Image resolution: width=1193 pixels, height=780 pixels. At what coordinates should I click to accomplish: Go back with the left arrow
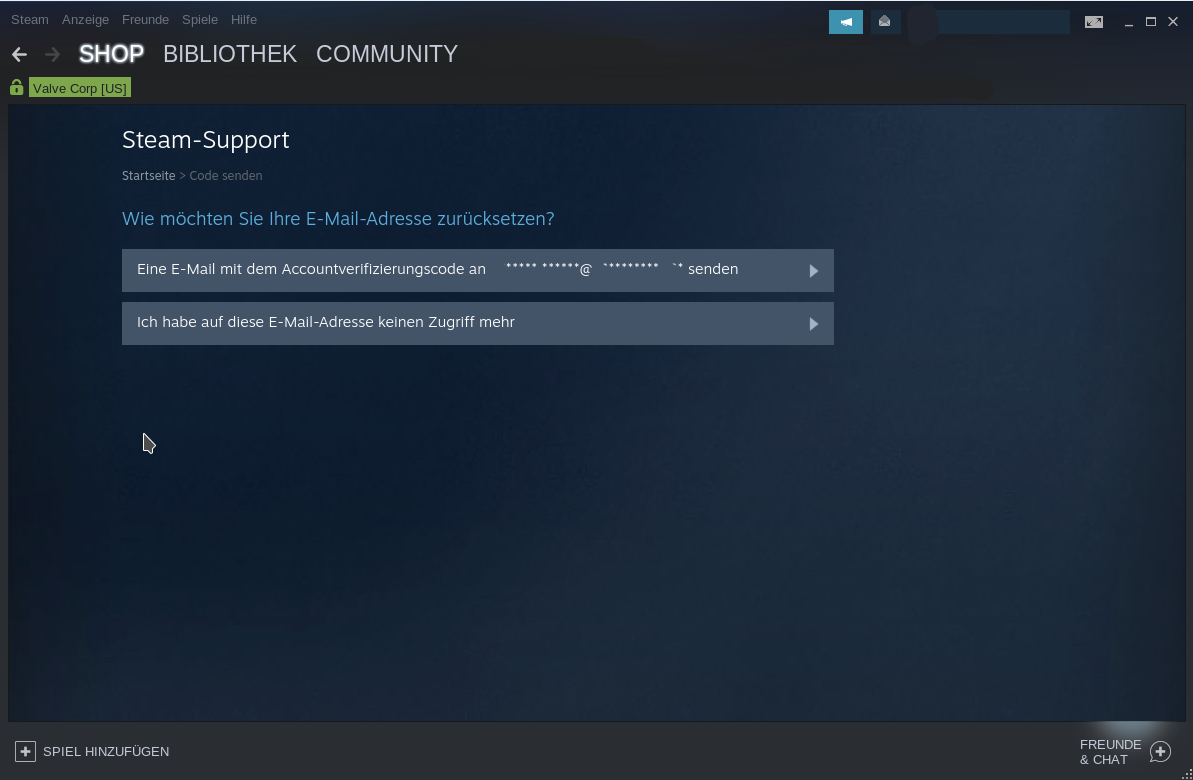tap(20, 54)
